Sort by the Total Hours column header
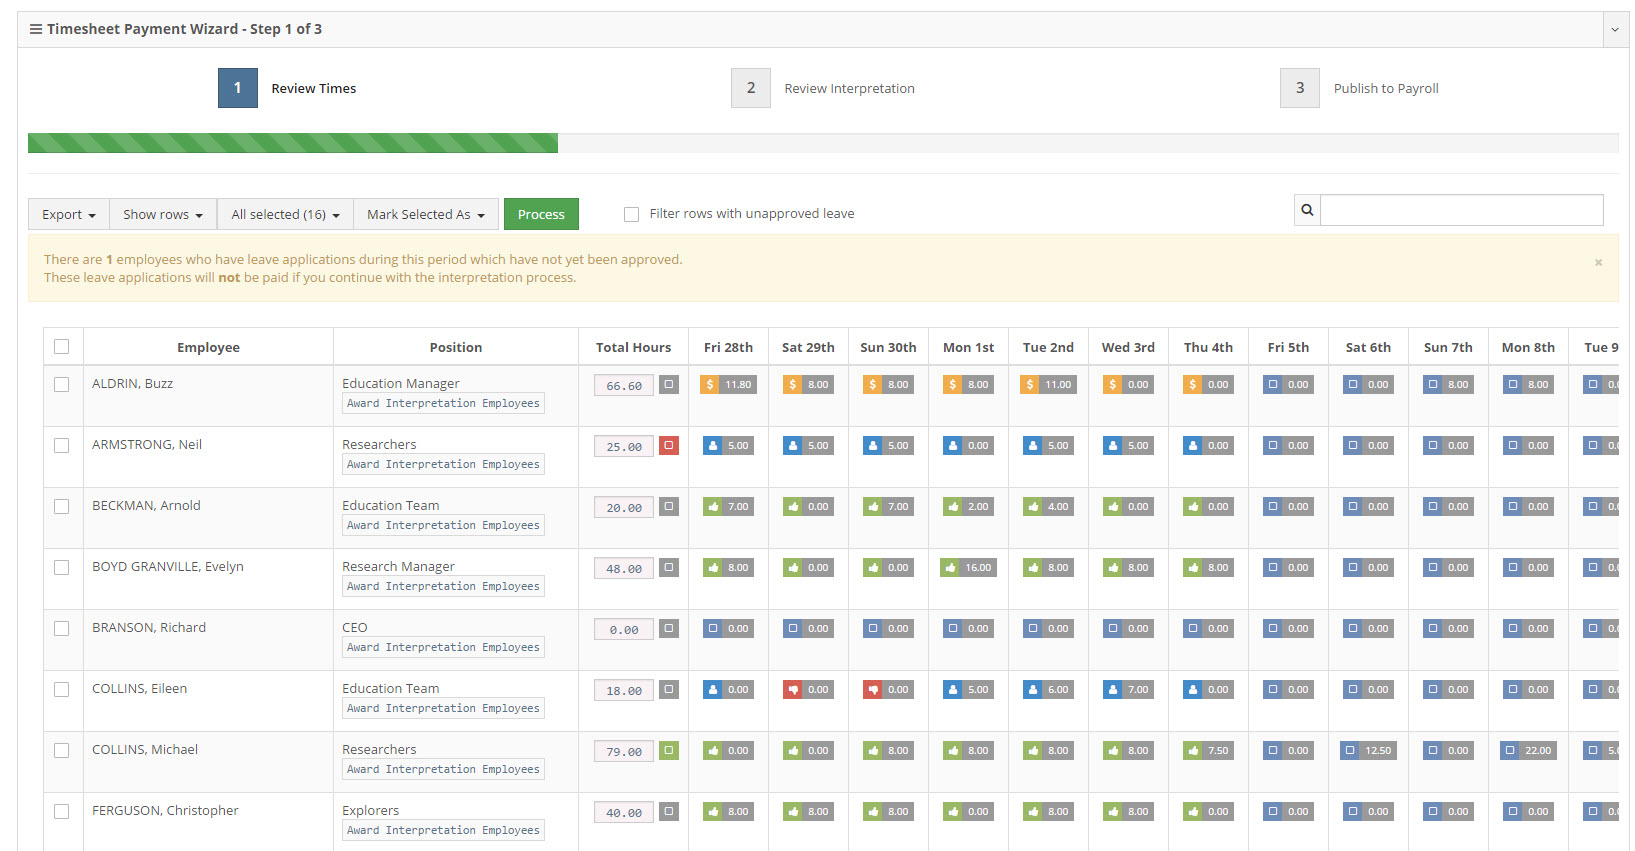This screenshot has width=1635, height=851. (x=633, y=347)
